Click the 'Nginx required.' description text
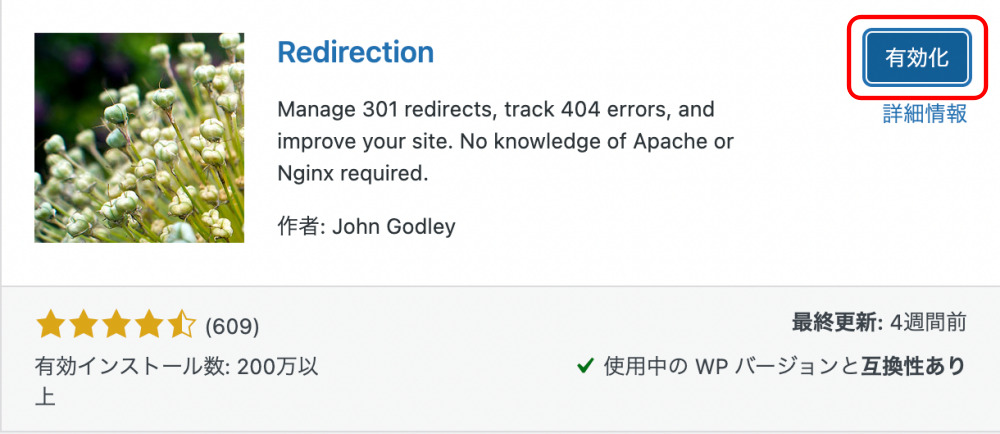This screenshot has width=1000, height=434. (x=353, y=173)
